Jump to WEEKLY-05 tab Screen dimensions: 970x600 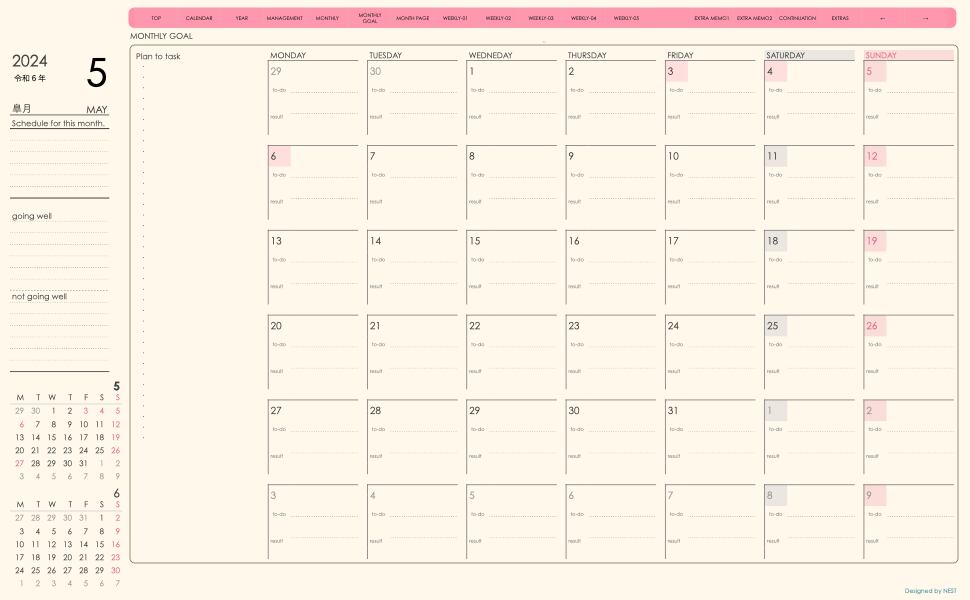click(626, 19)
